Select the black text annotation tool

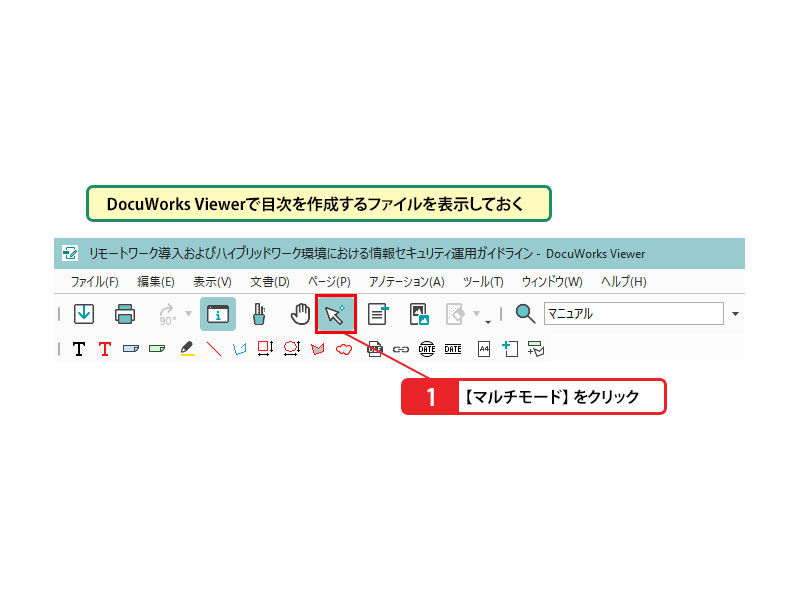79,349
